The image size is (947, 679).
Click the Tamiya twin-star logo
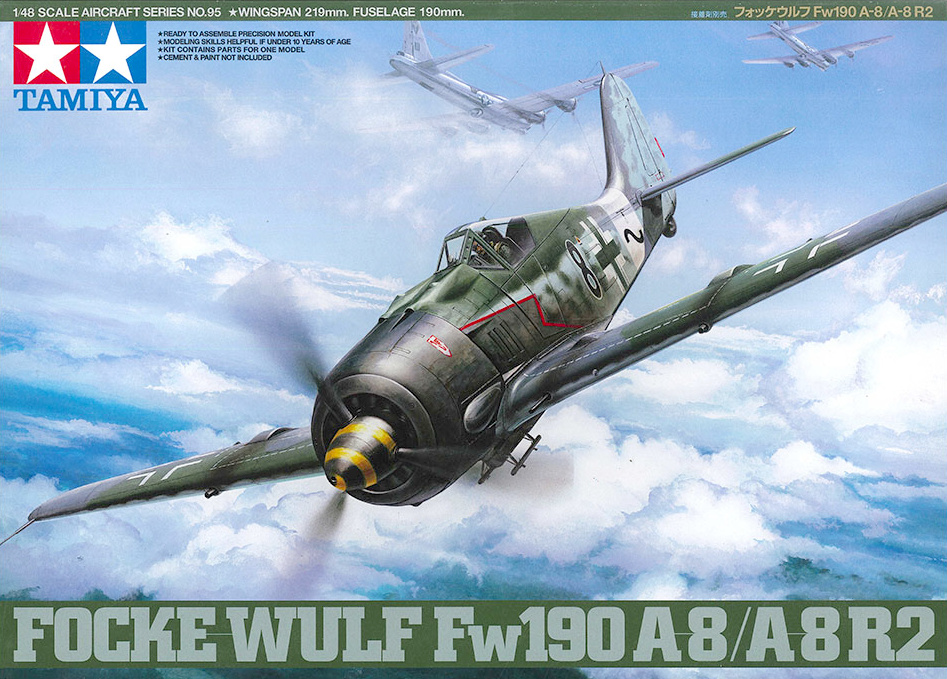(x=80, y=54)
